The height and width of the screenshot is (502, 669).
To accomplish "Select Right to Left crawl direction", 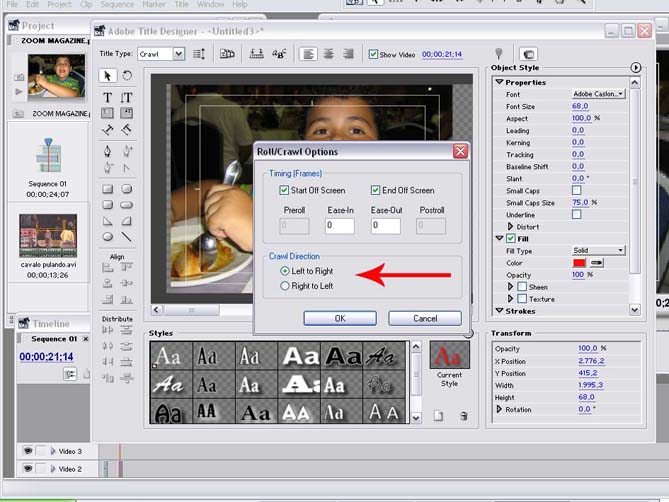I will [285, 286].
